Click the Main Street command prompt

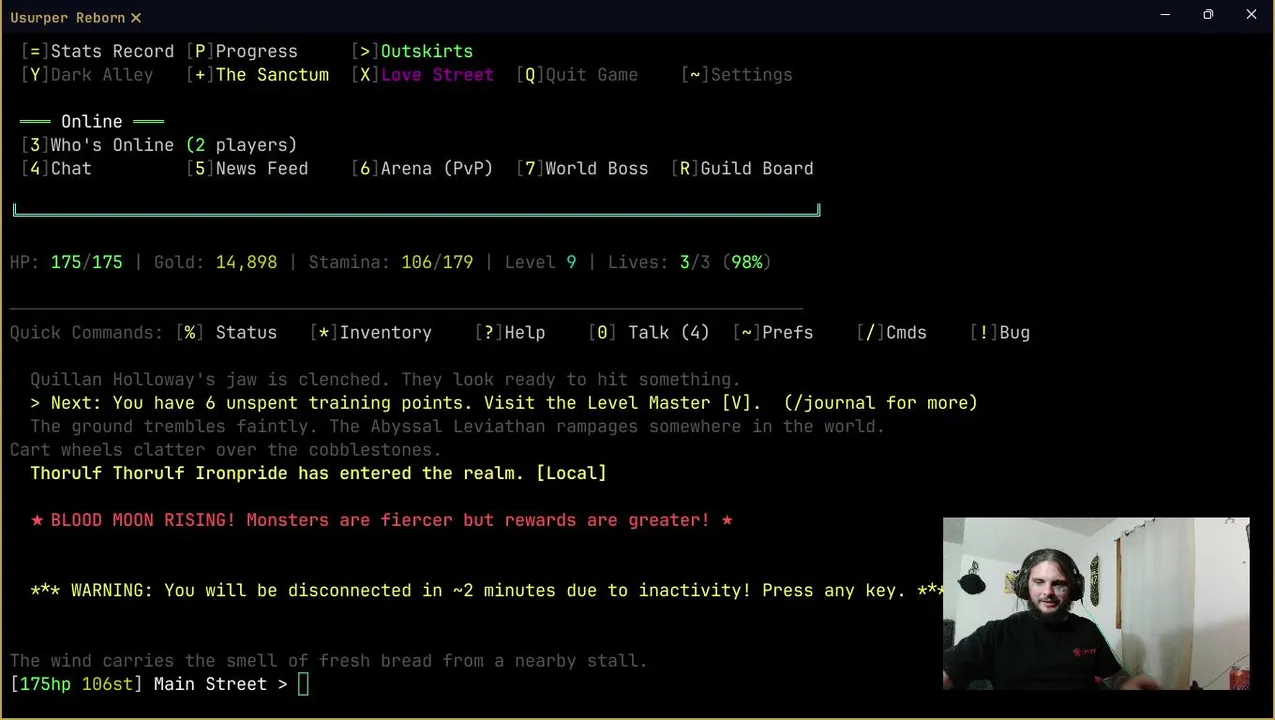[160, 684]
